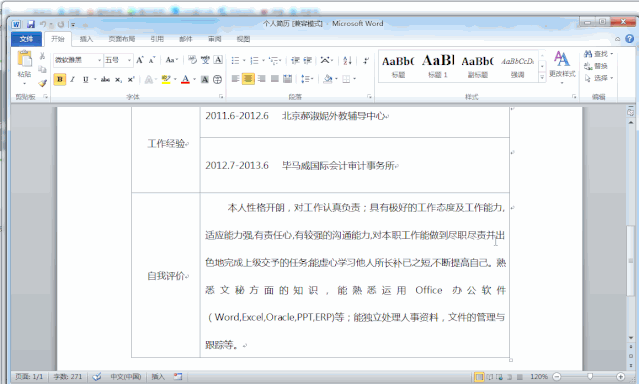Open the numbering list dropdown arrow

[263, 61]
